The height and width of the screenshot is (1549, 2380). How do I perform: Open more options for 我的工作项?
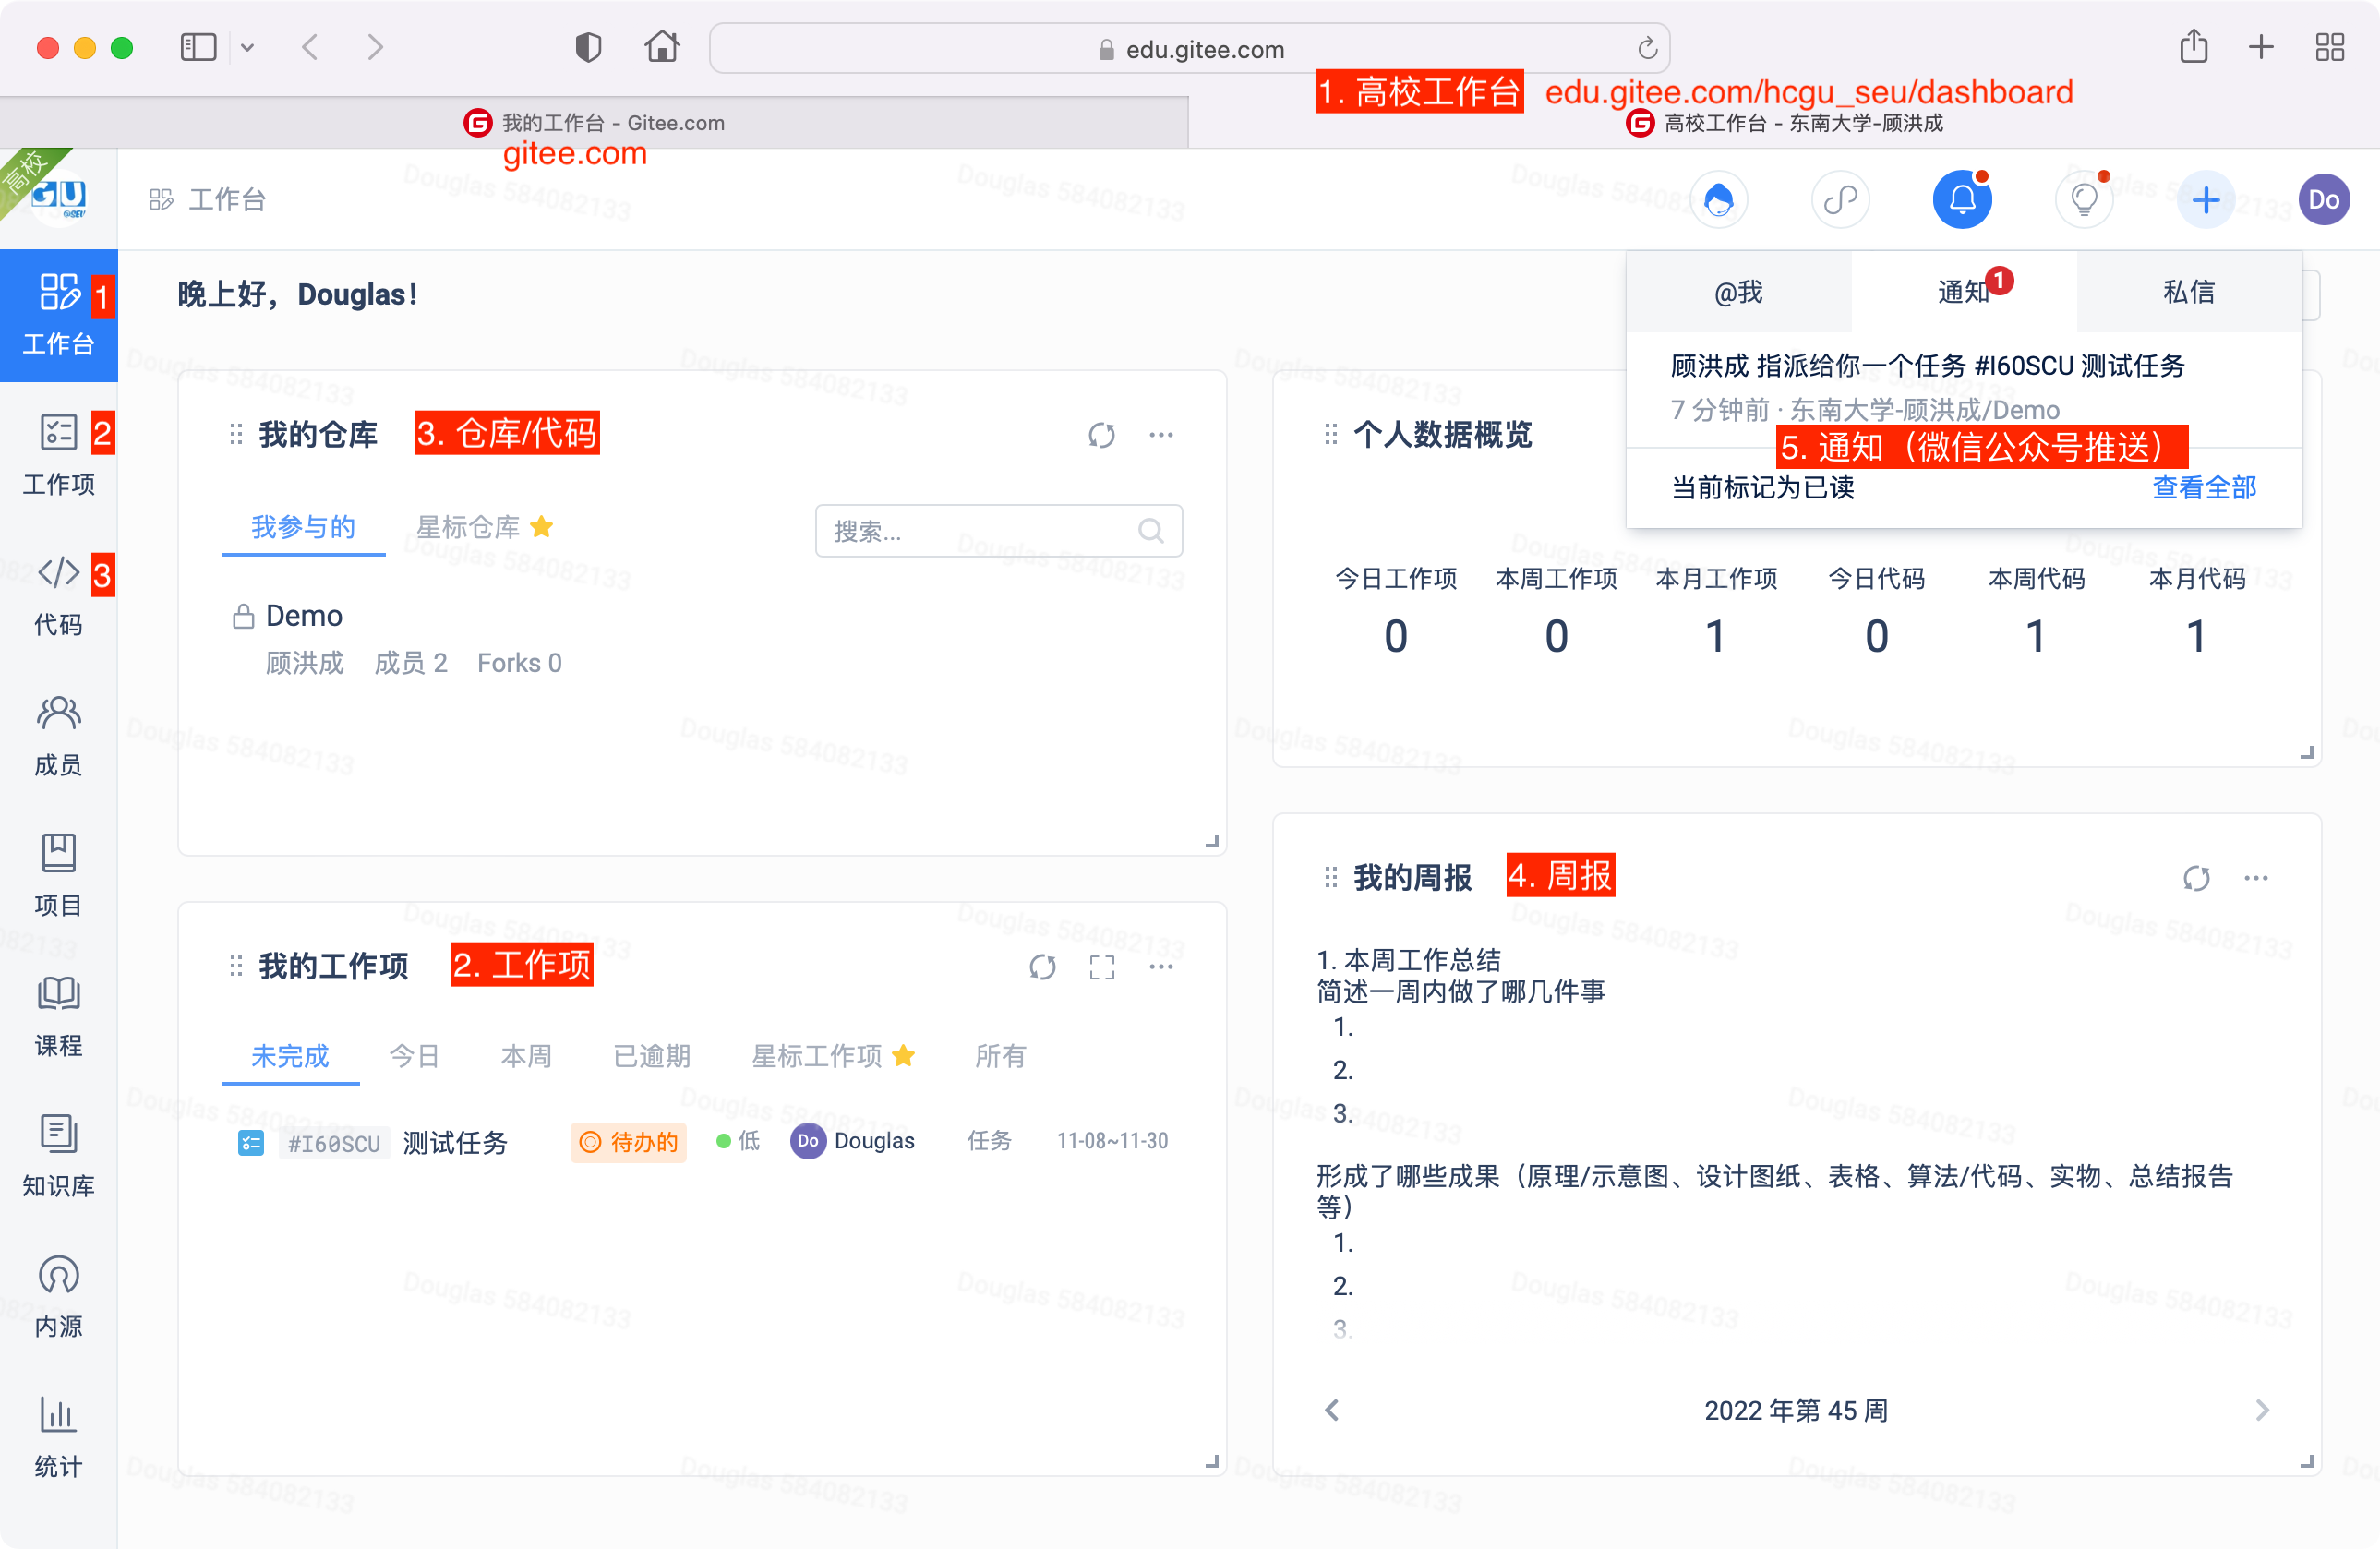(1161, 967)
